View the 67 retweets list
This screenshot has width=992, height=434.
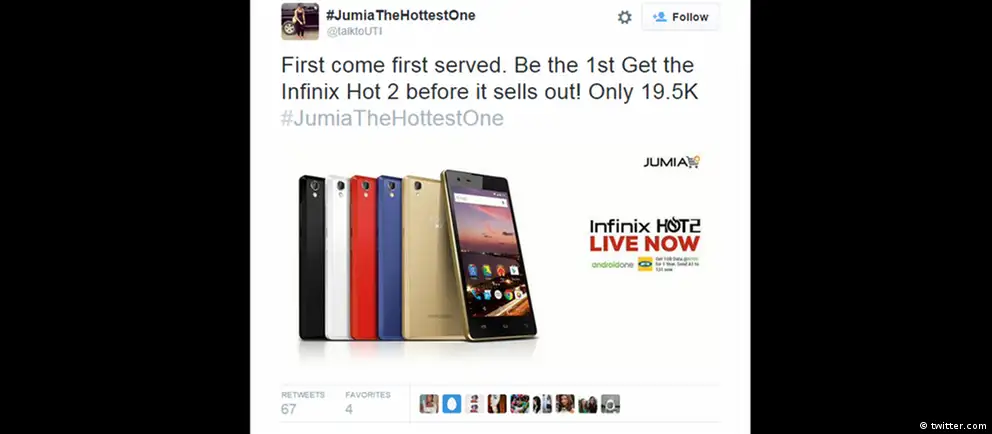pos(303,402)
